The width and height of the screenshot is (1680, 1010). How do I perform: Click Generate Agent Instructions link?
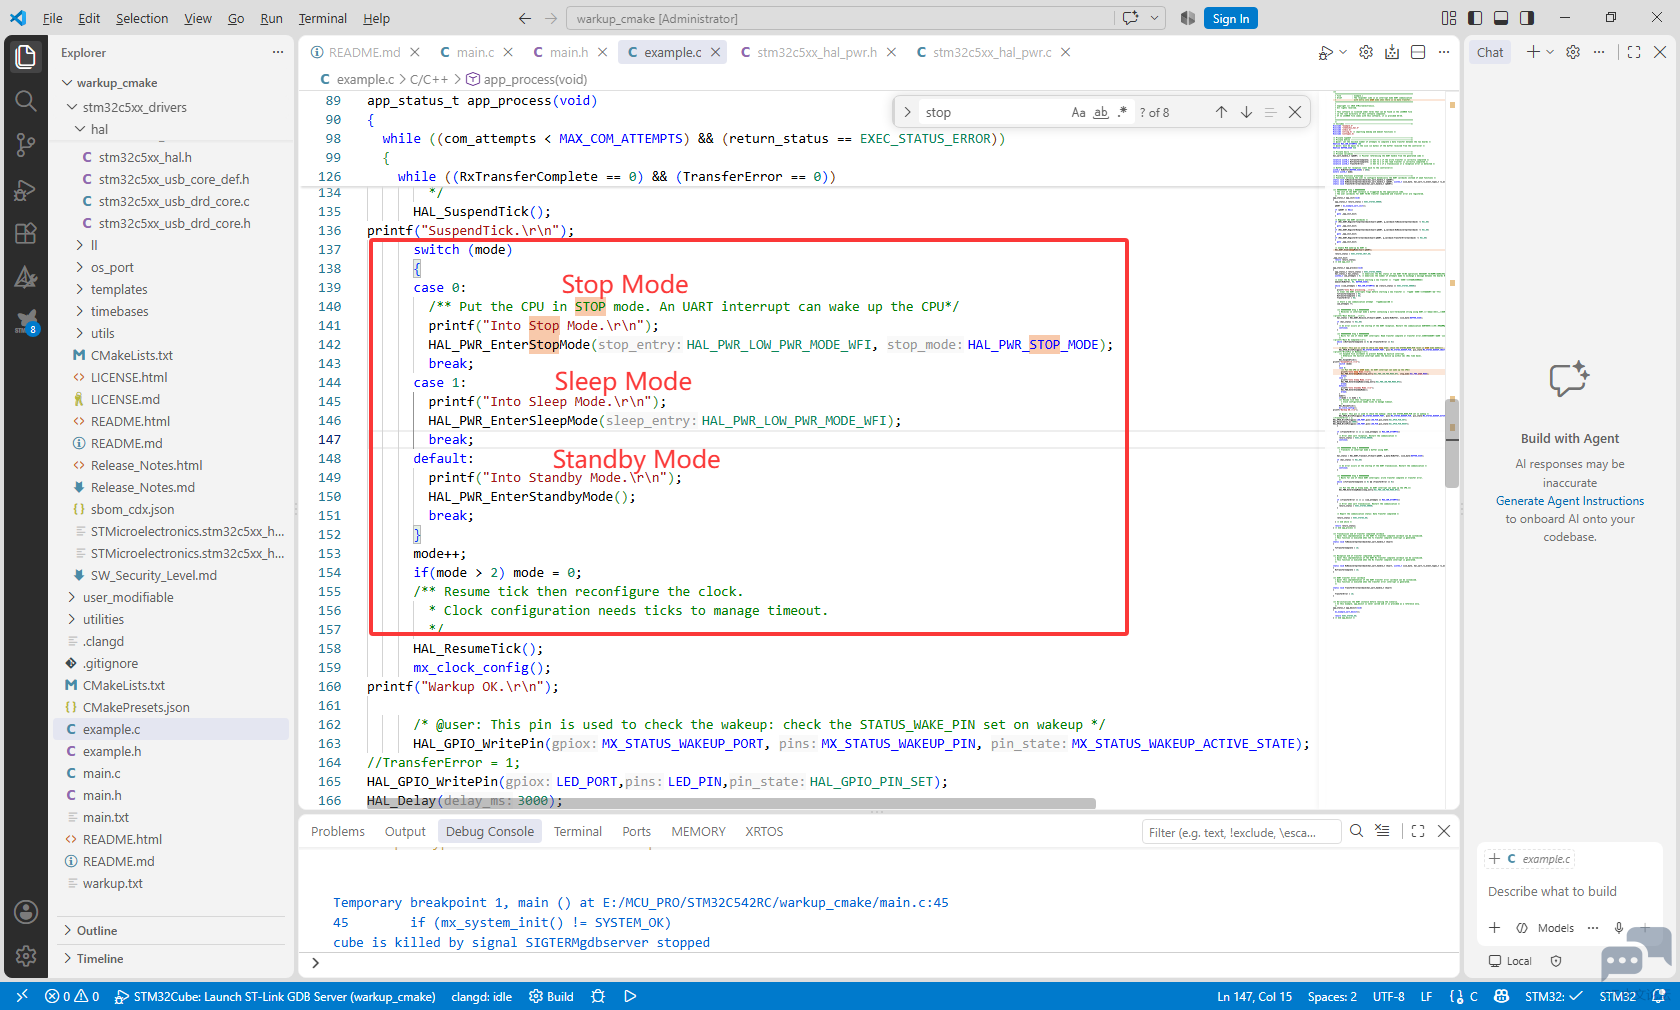point(1570,501)
